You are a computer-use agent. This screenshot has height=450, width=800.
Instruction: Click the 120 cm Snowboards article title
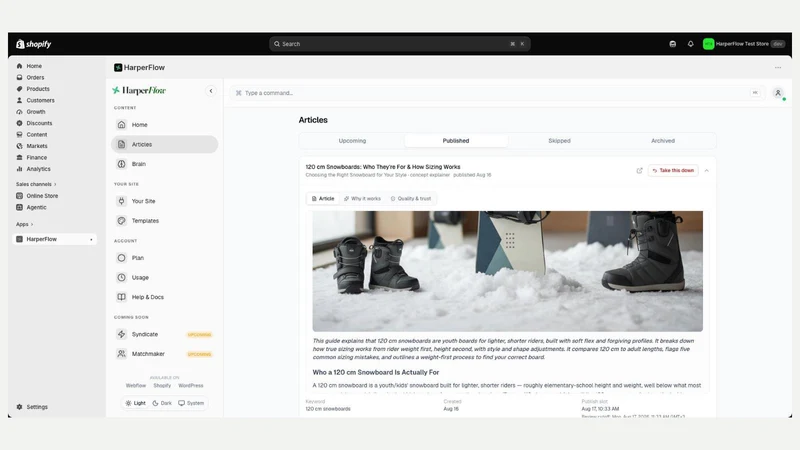[x=383, y=167]
